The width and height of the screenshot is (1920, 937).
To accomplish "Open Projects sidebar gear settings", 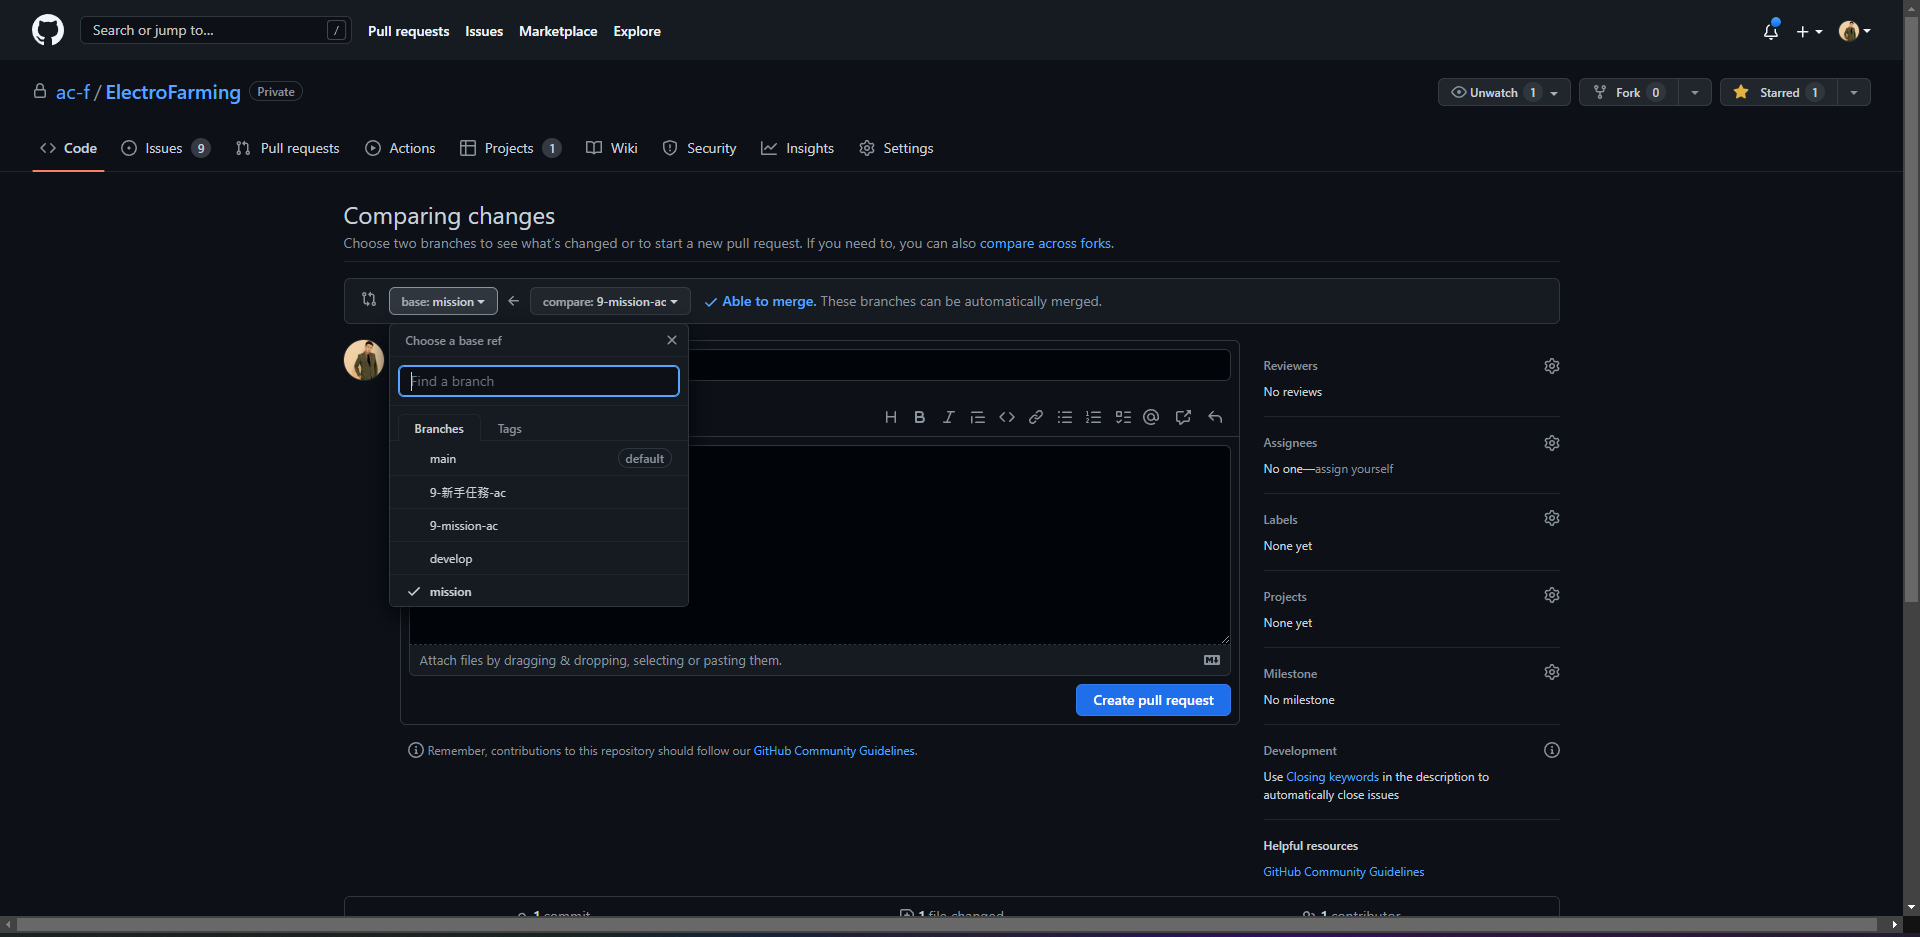I will tap(1552, 595).
